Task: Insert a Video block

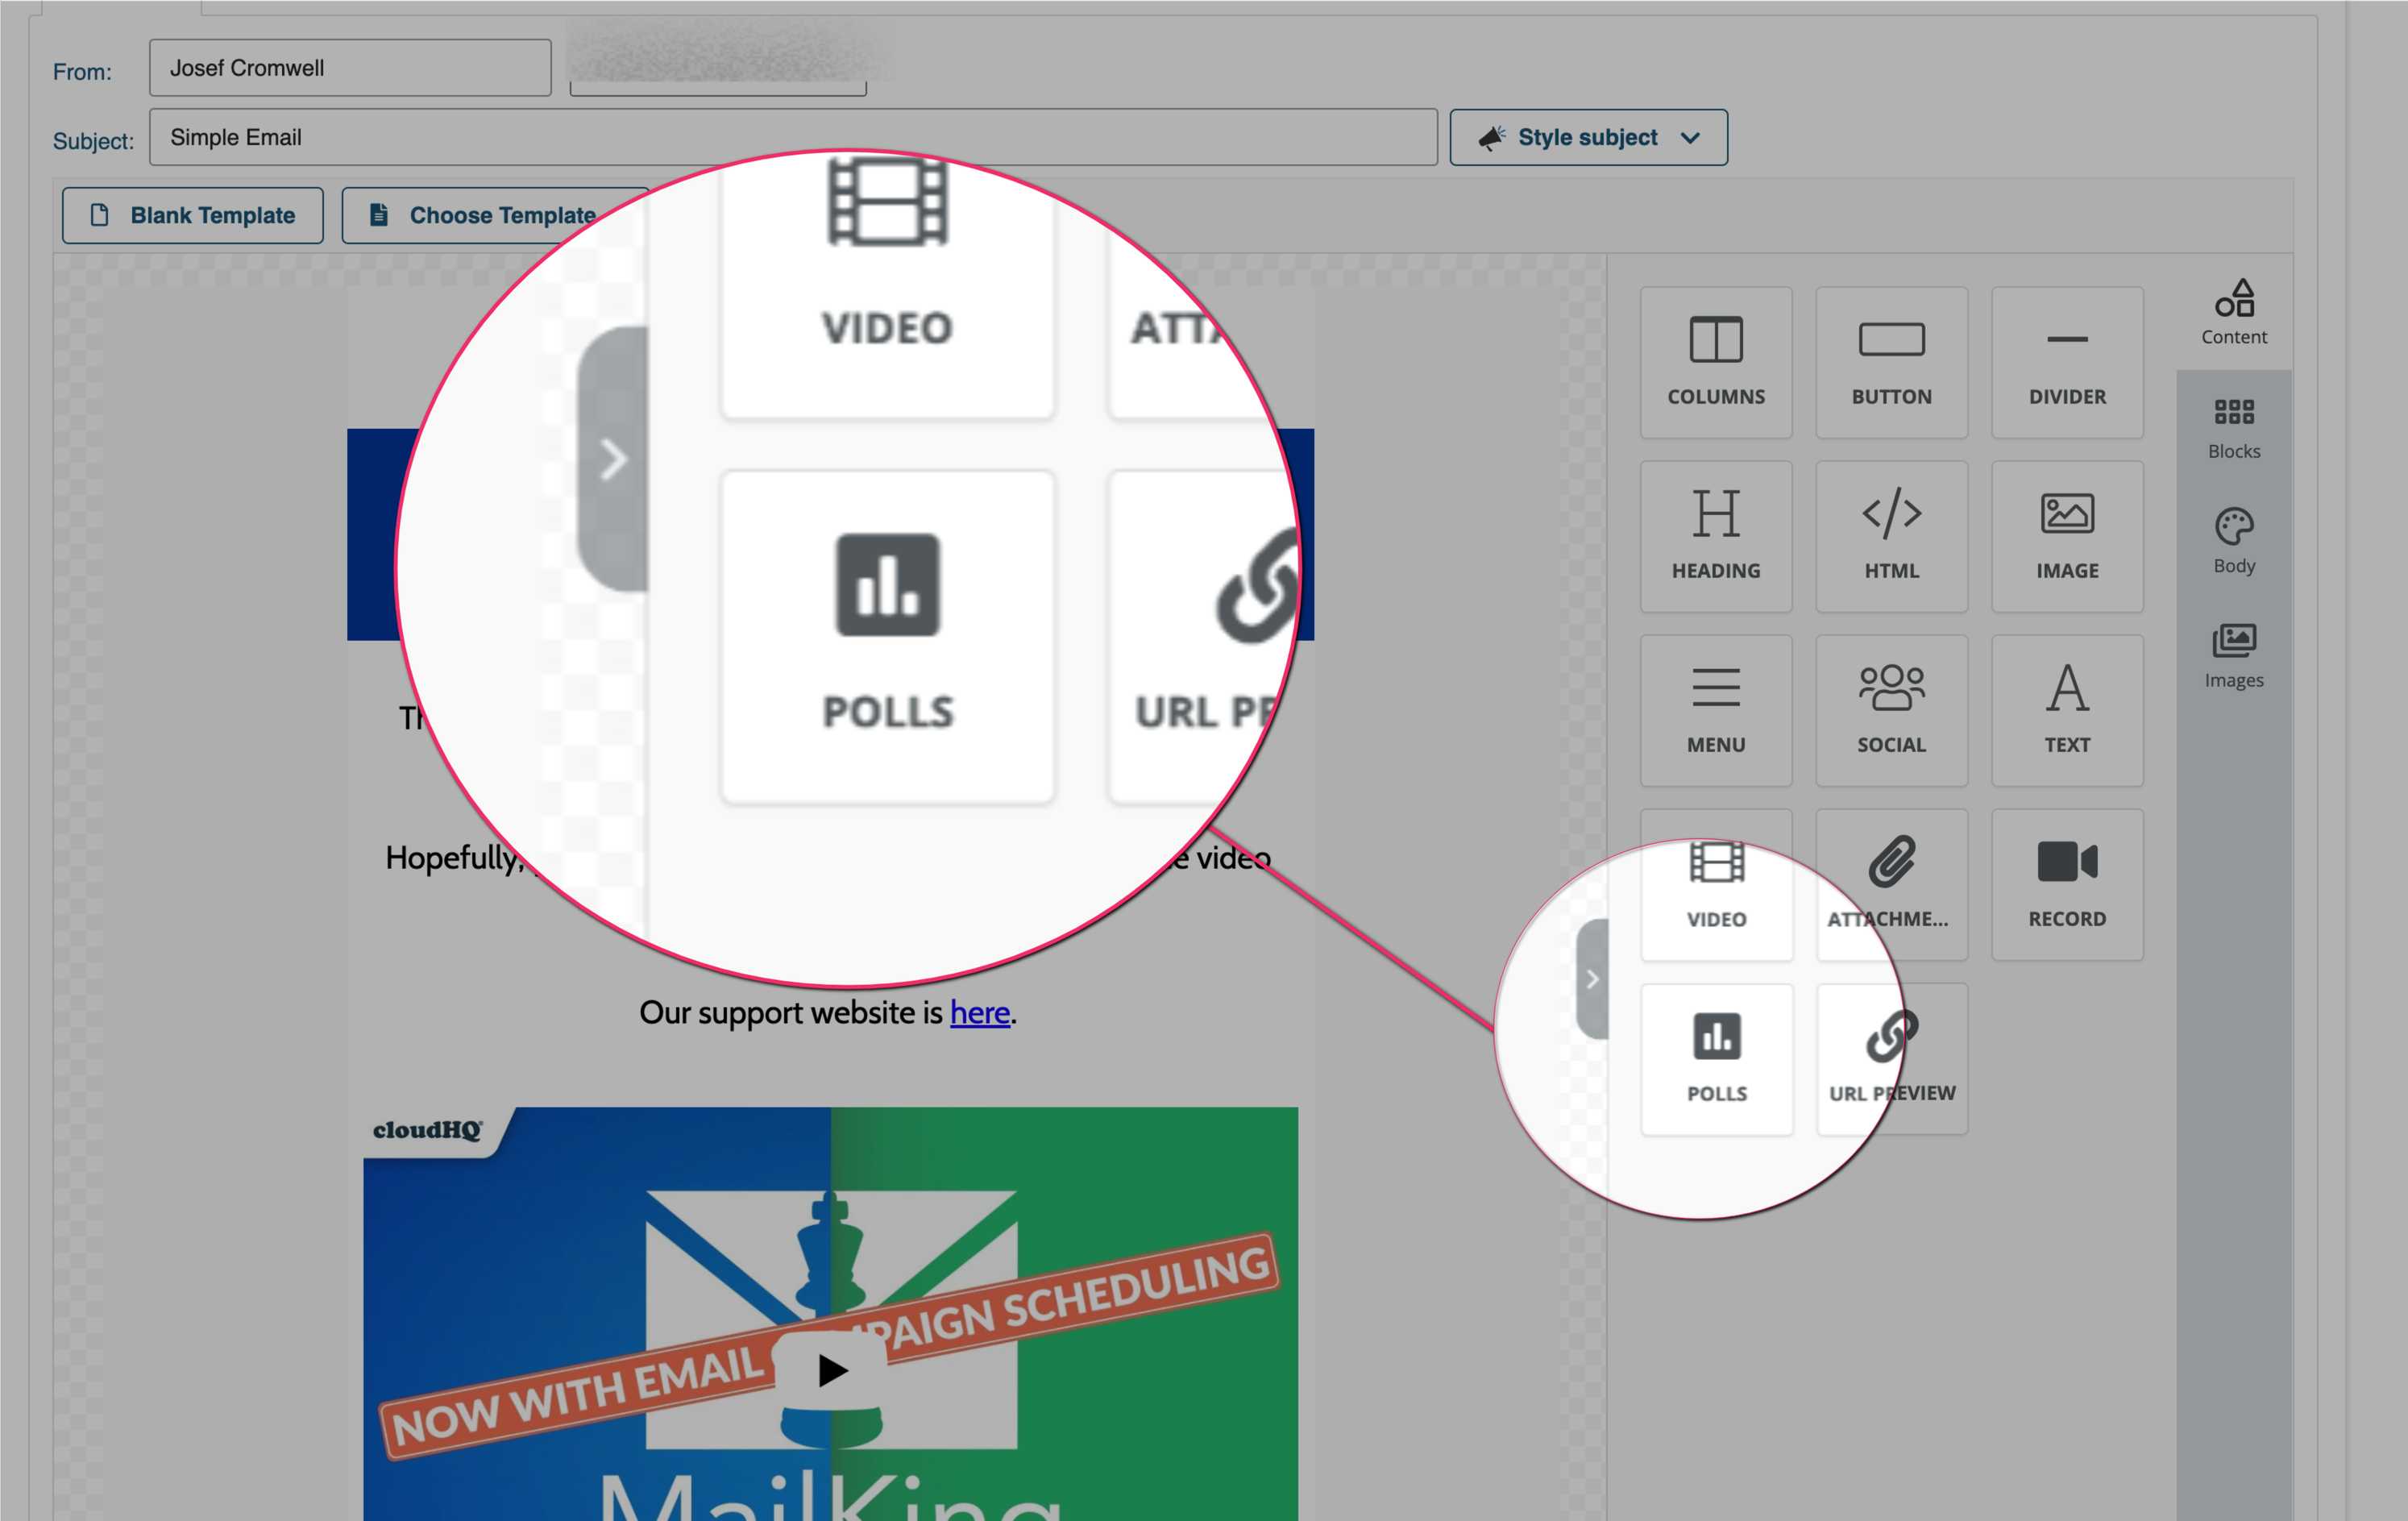Action: (1716, 885)
